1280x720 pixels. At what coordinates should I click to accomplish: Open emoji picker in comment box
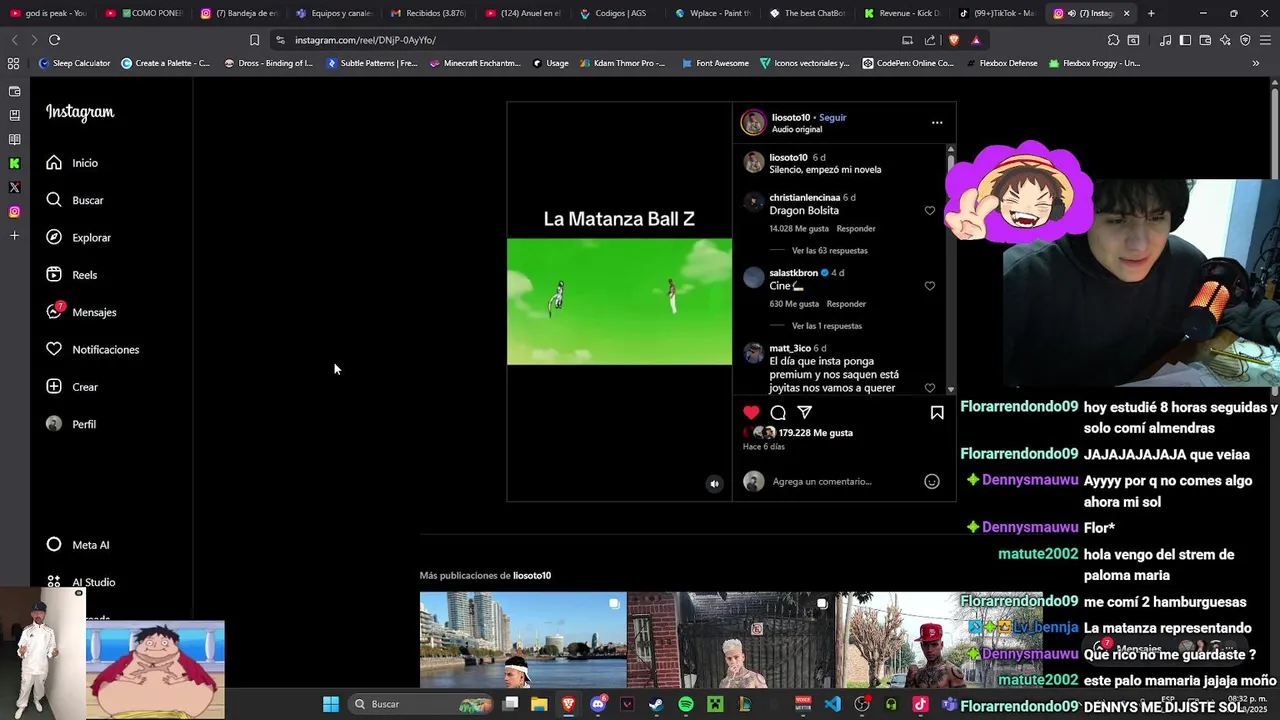tap(931, 481)
